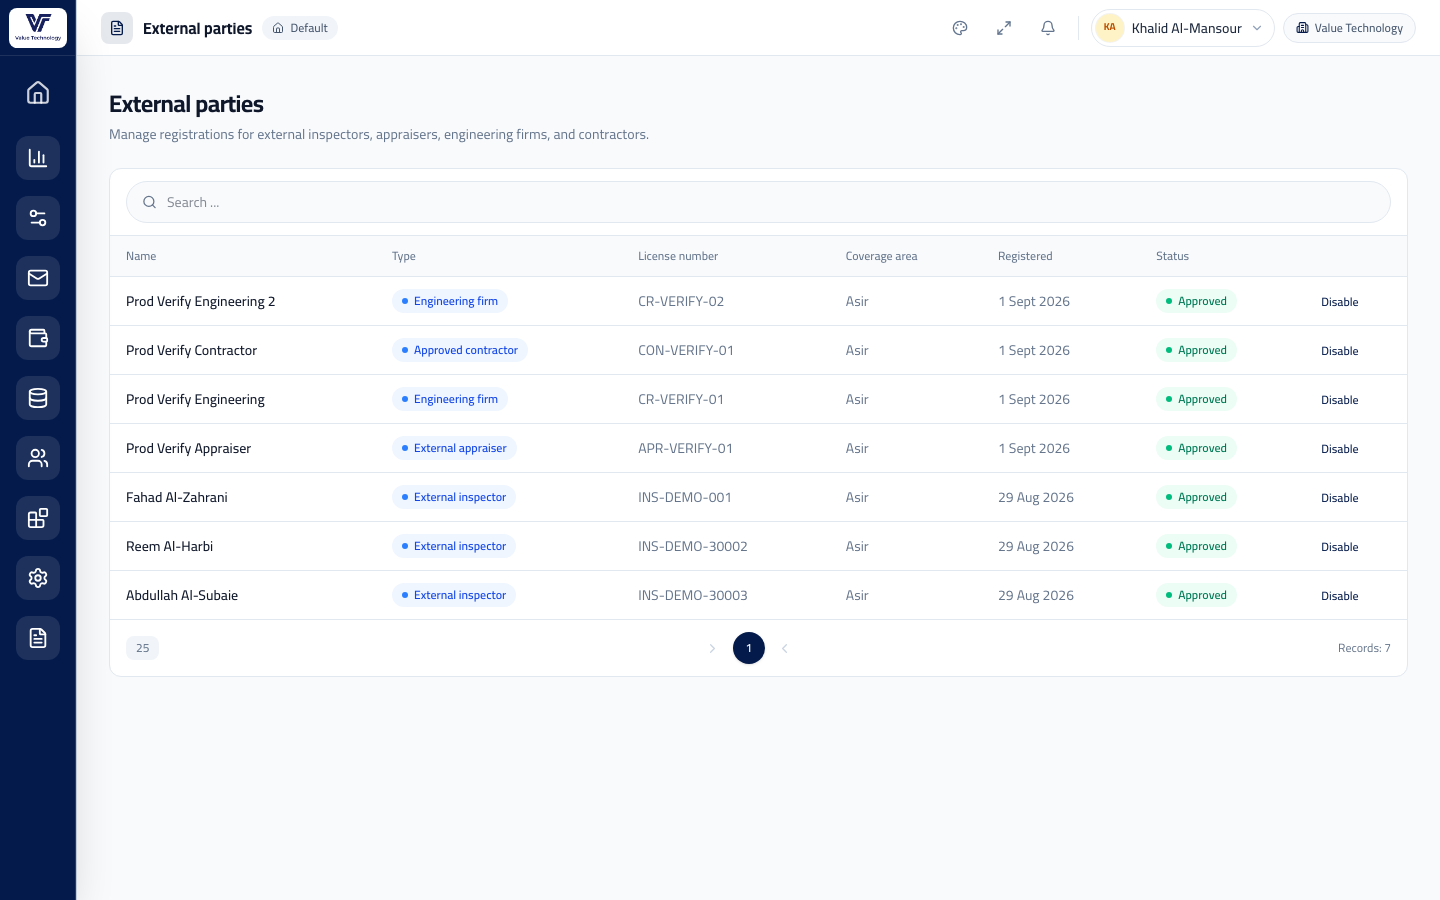The height and width of the screenshot is (900, 1440).
Task: Open the Home icon in sidebar
Action: (x=38, y=93)
